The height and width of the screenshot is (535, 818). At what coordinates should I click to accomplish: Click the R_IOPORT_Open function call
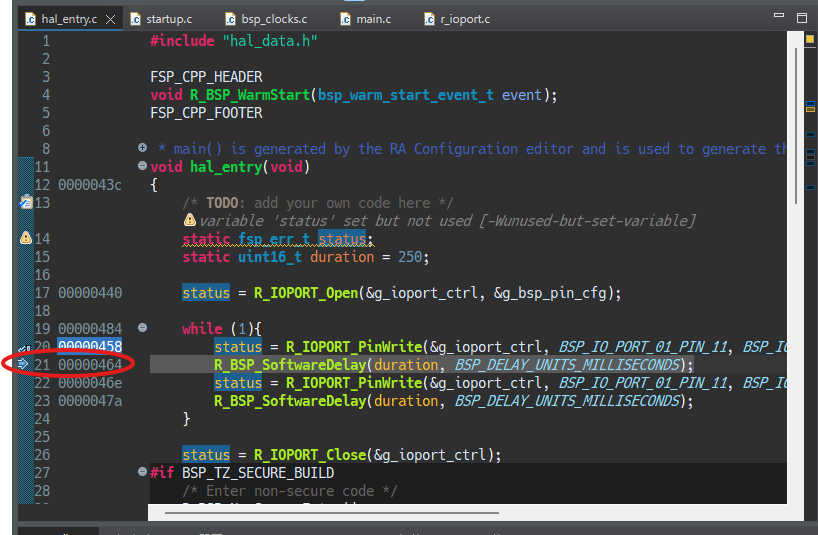(306, 293)
